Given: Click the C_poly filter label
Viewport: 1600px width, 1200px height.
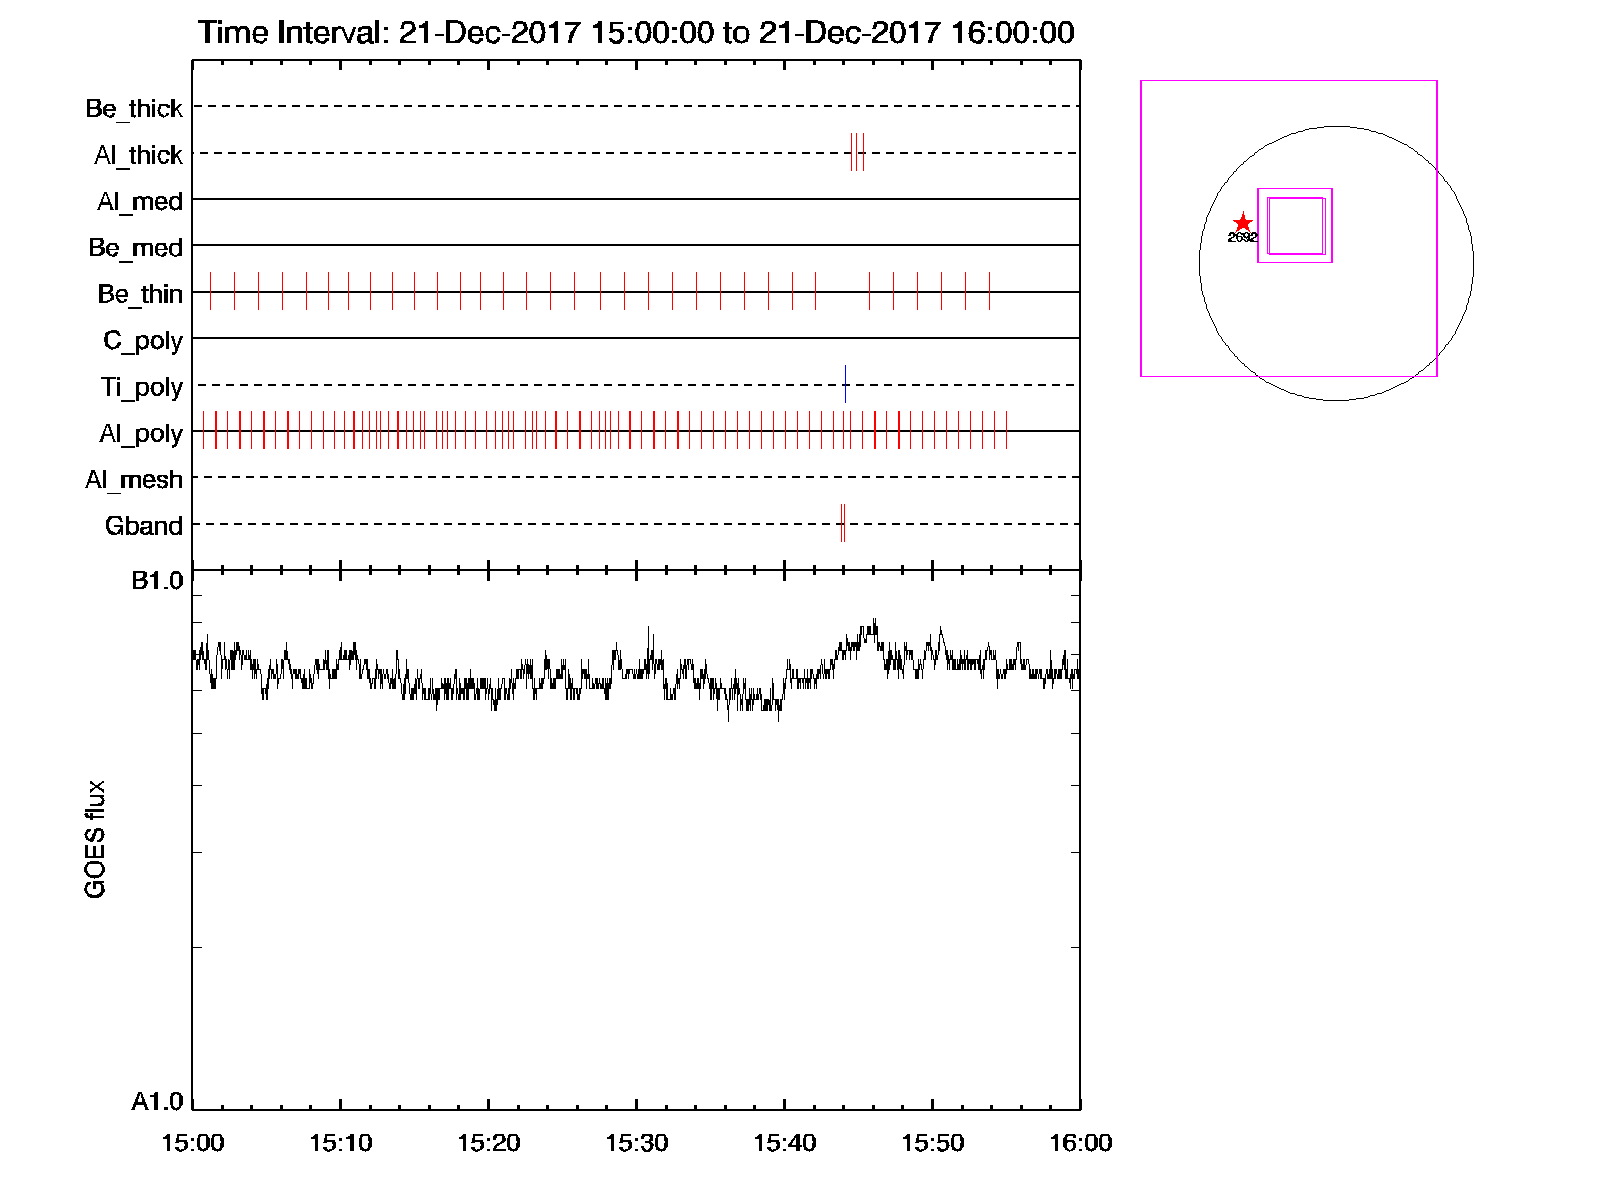Looking at the screenshot, I should tap(143, 341).
